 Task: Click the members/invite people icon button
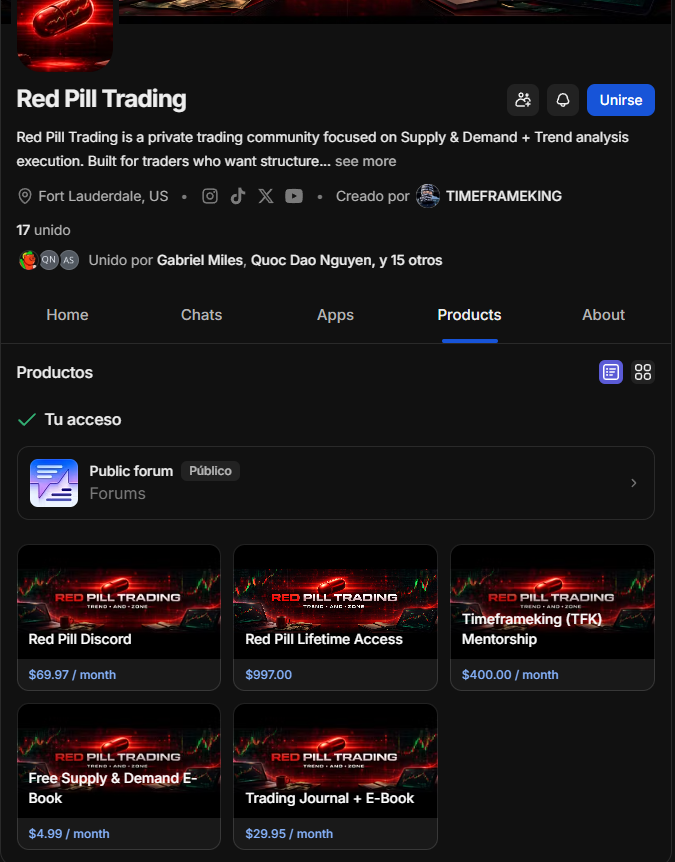click(x=523, y=100)
